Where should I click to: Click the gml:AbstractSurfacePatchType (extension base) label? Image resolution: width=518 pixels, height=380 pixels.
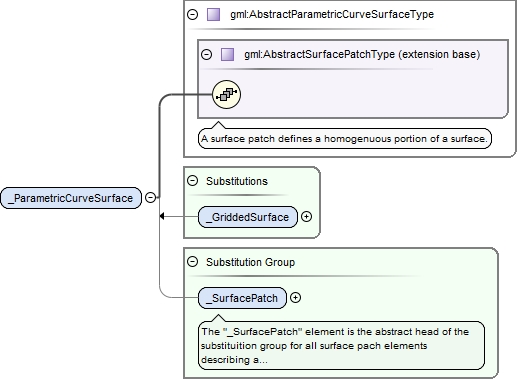362,54
